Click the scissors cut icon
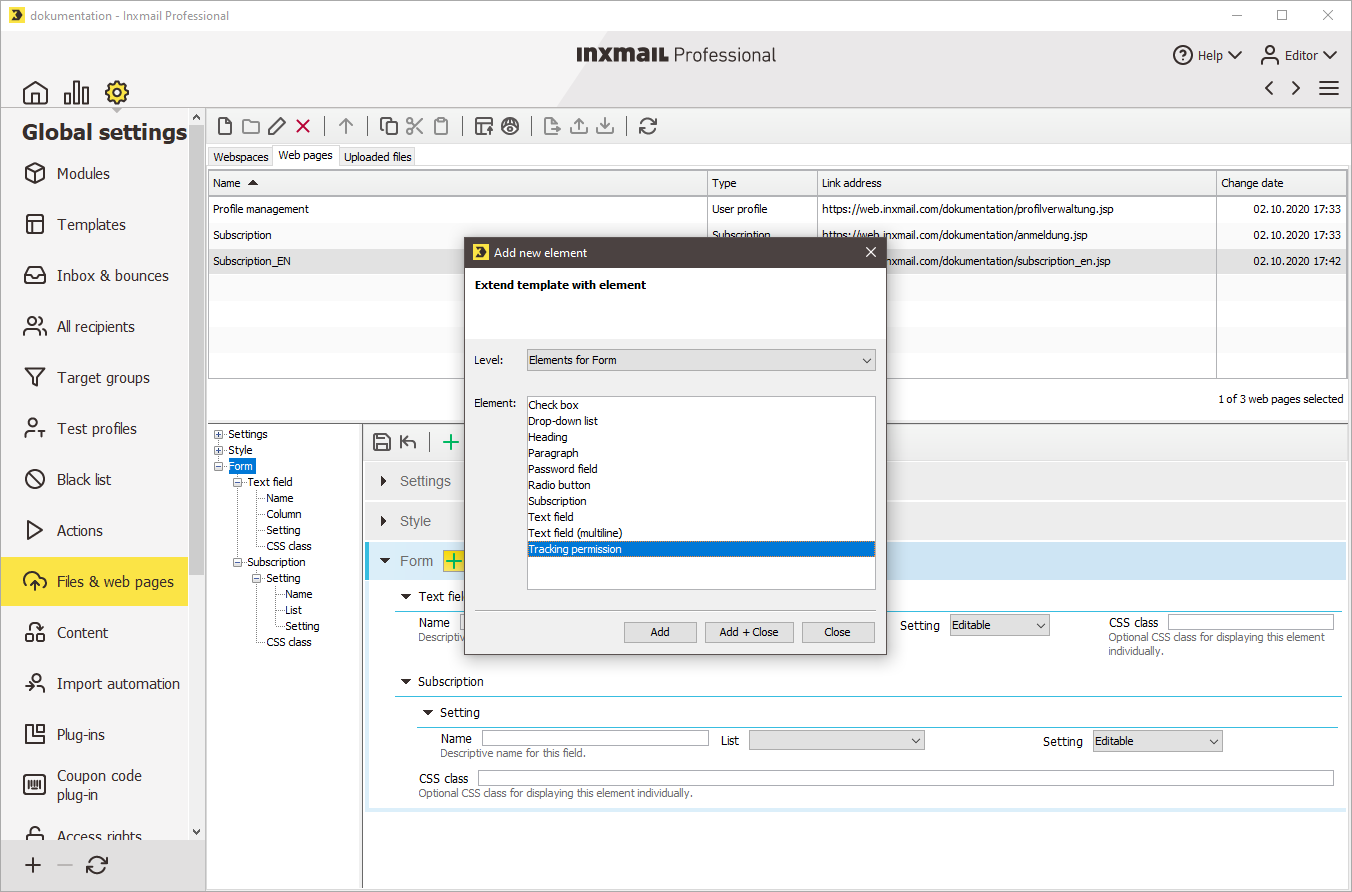Image resolution: width=1352 pixels, height=892 pixels. [415, 126]
